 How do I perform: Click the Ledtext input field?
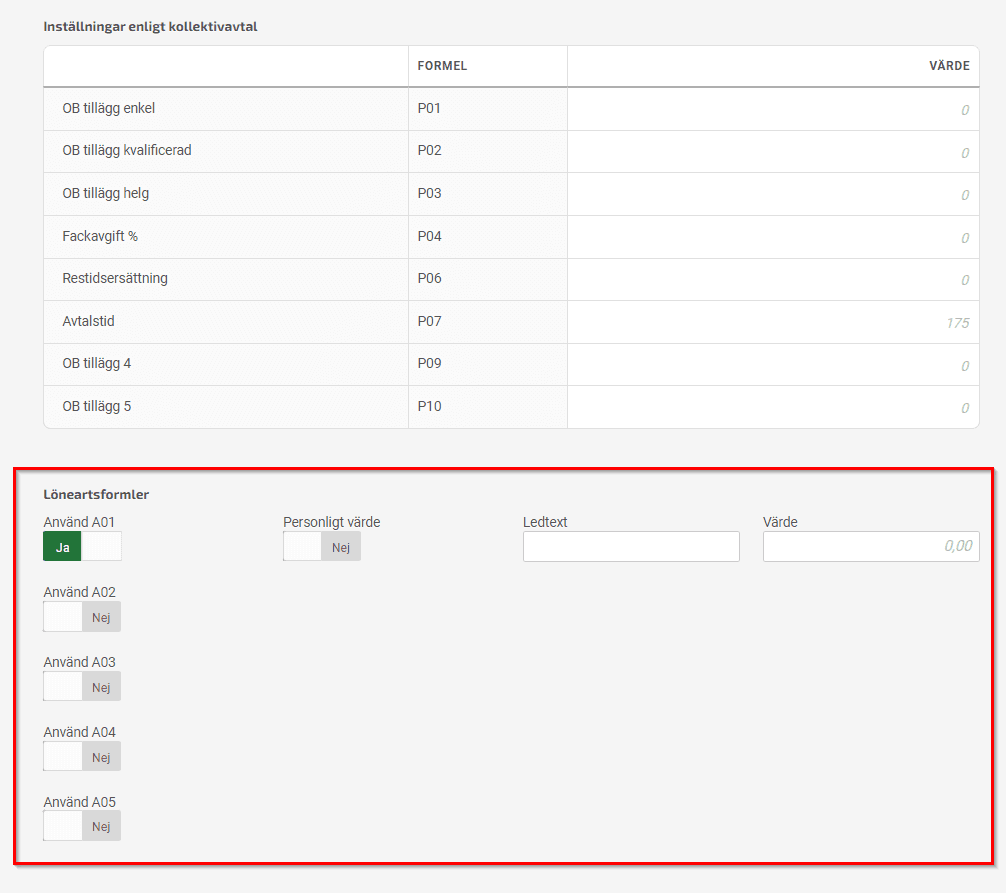pos(631,547)
